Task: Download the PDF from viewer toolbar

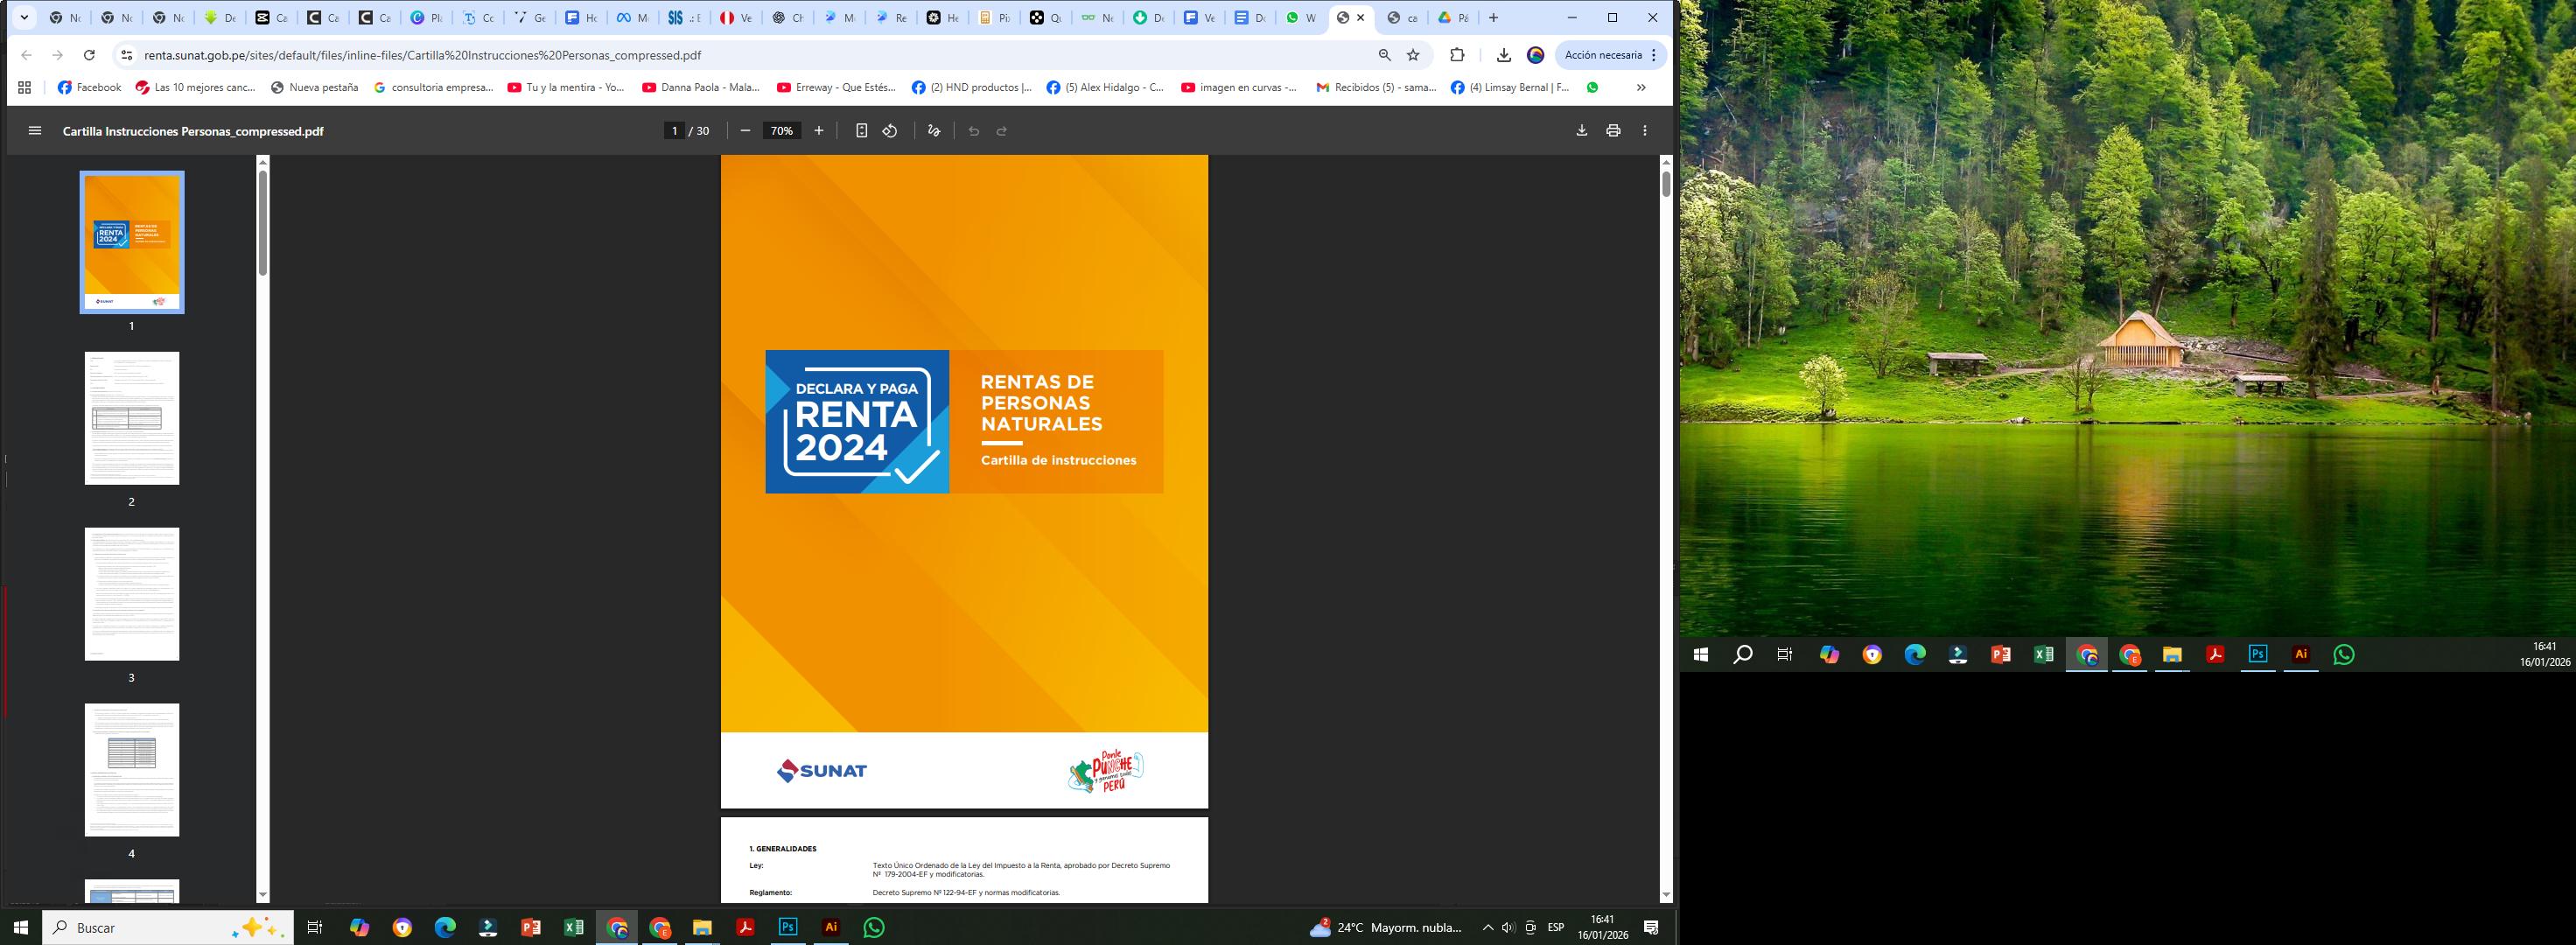Action: (x=1581, y=131)
